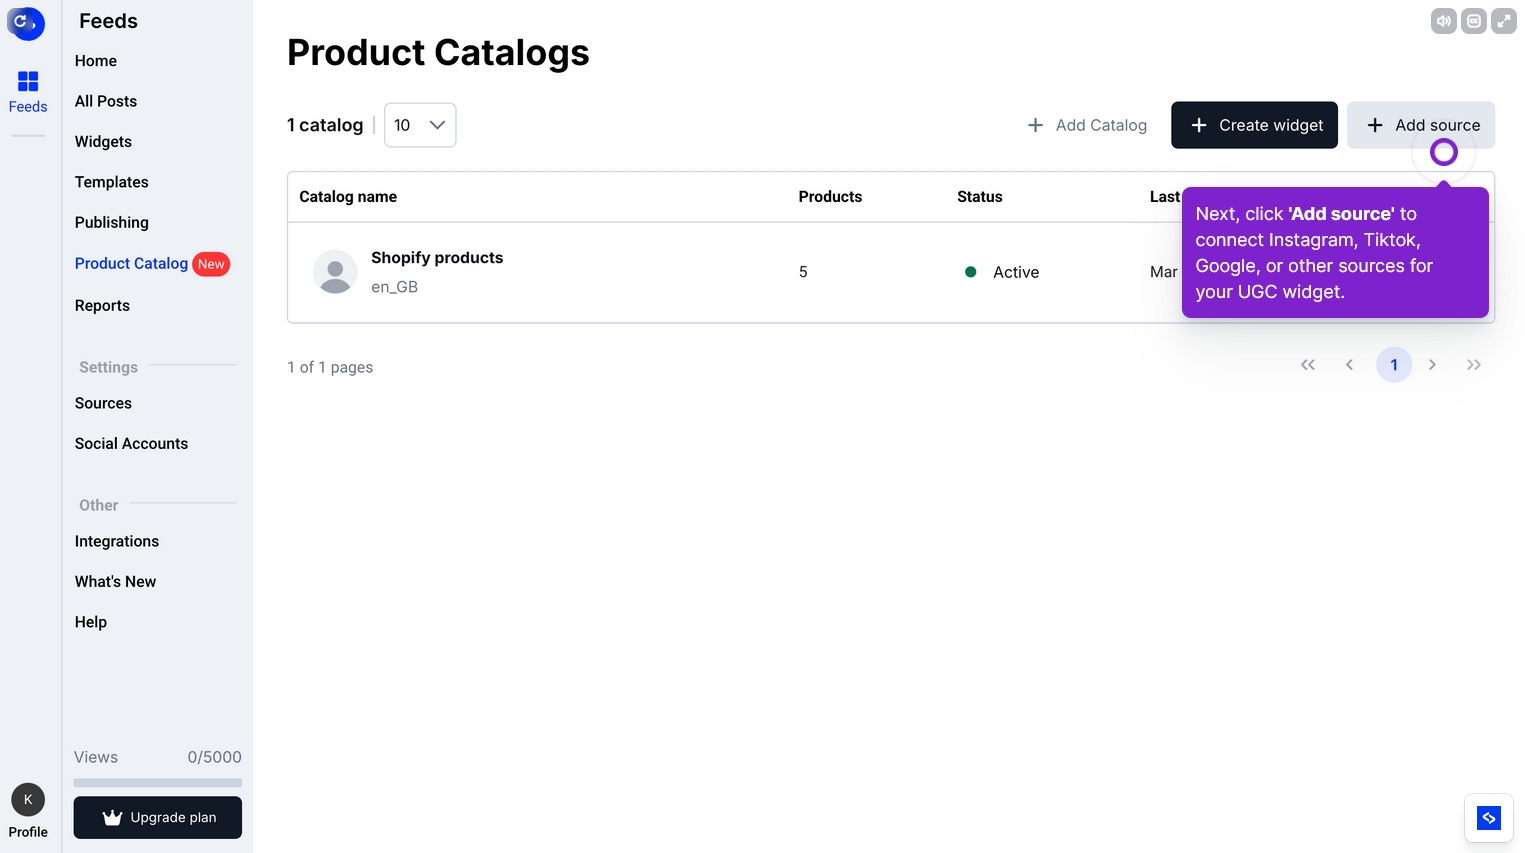Image resolution: width=1525 pixels, height=853 pixels.
Task: Click the Create widget button
Action: point(1254,124)
